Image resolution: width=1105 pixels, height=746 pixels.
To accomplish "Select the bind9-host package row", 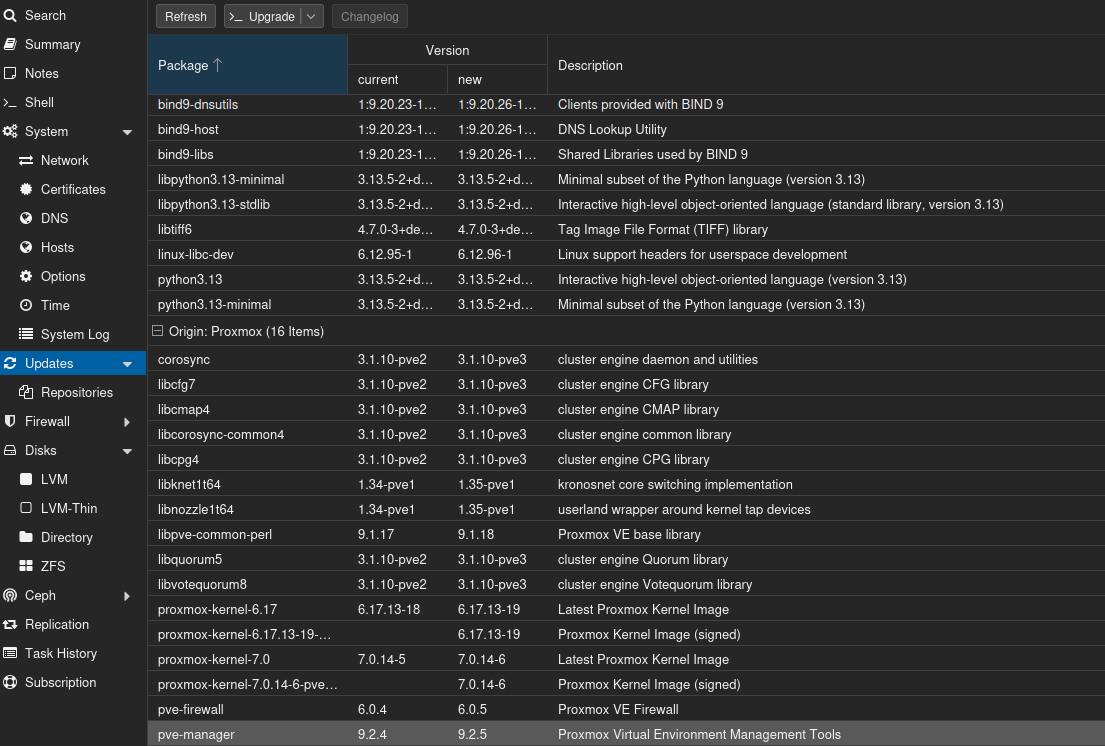I will point(626,129).
